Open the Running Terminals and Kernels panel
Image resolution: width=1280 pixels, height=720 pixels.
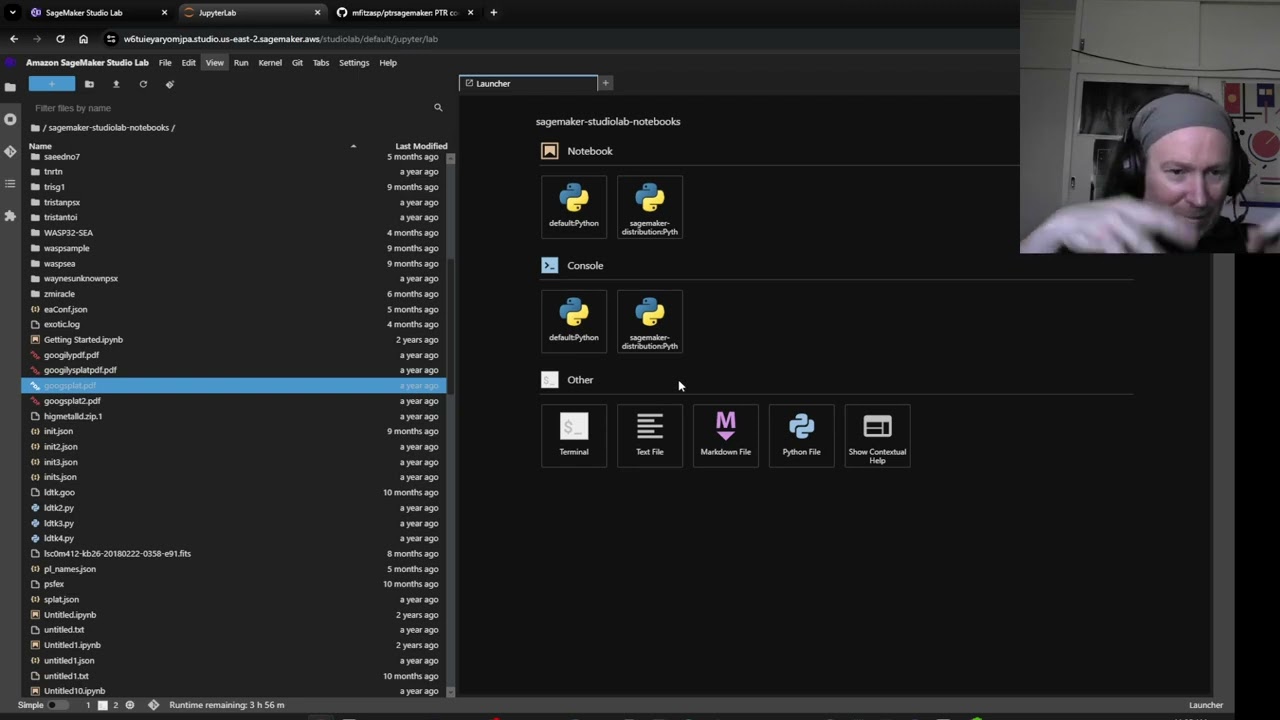[x=10, y=119]
